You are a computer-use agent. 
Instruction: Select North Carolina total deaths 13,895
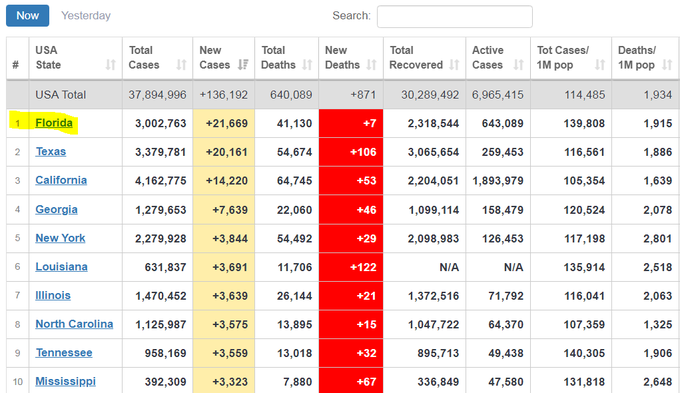coord(294,324)
